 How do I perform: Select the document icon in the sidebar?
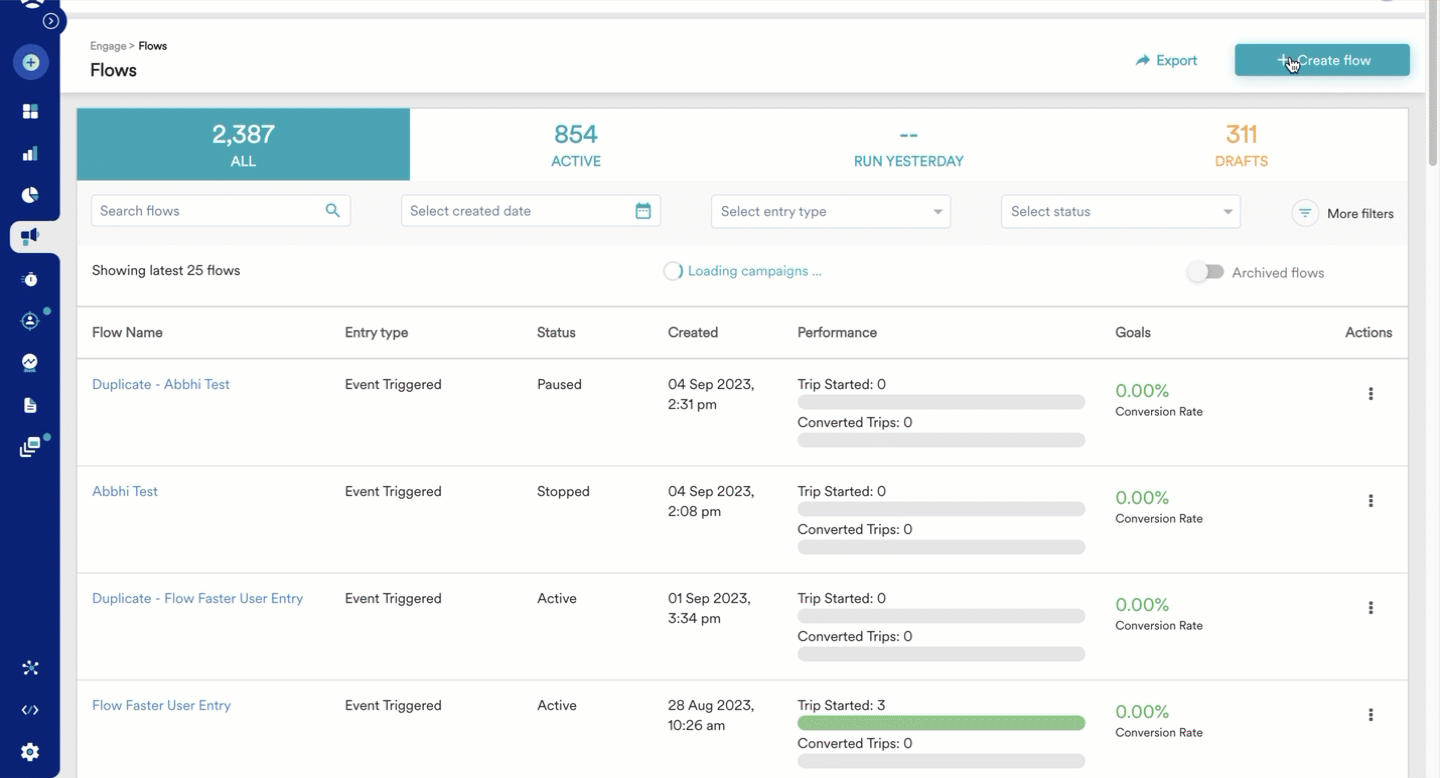[x=30, y=404]
